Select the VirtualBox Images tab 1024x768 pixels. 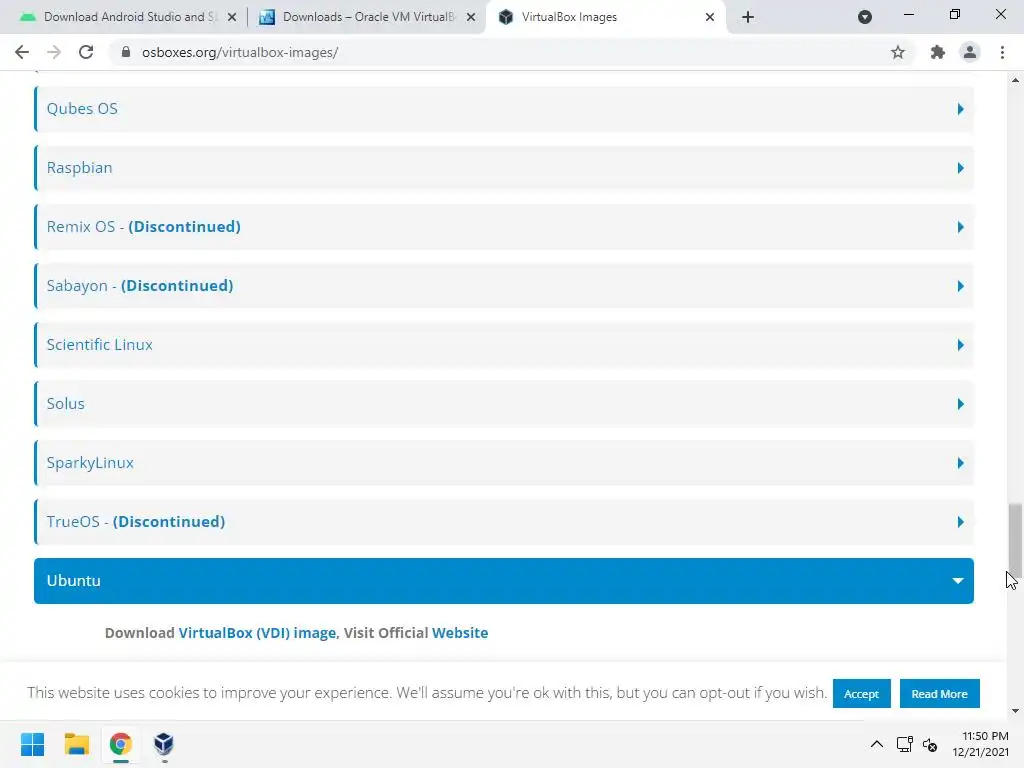[605, 17]
